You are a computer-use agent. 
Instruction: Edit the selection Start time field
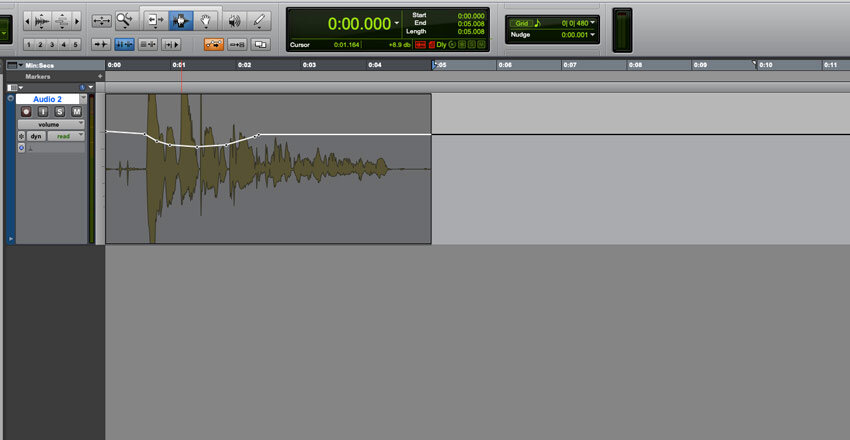tap(471, 16)
